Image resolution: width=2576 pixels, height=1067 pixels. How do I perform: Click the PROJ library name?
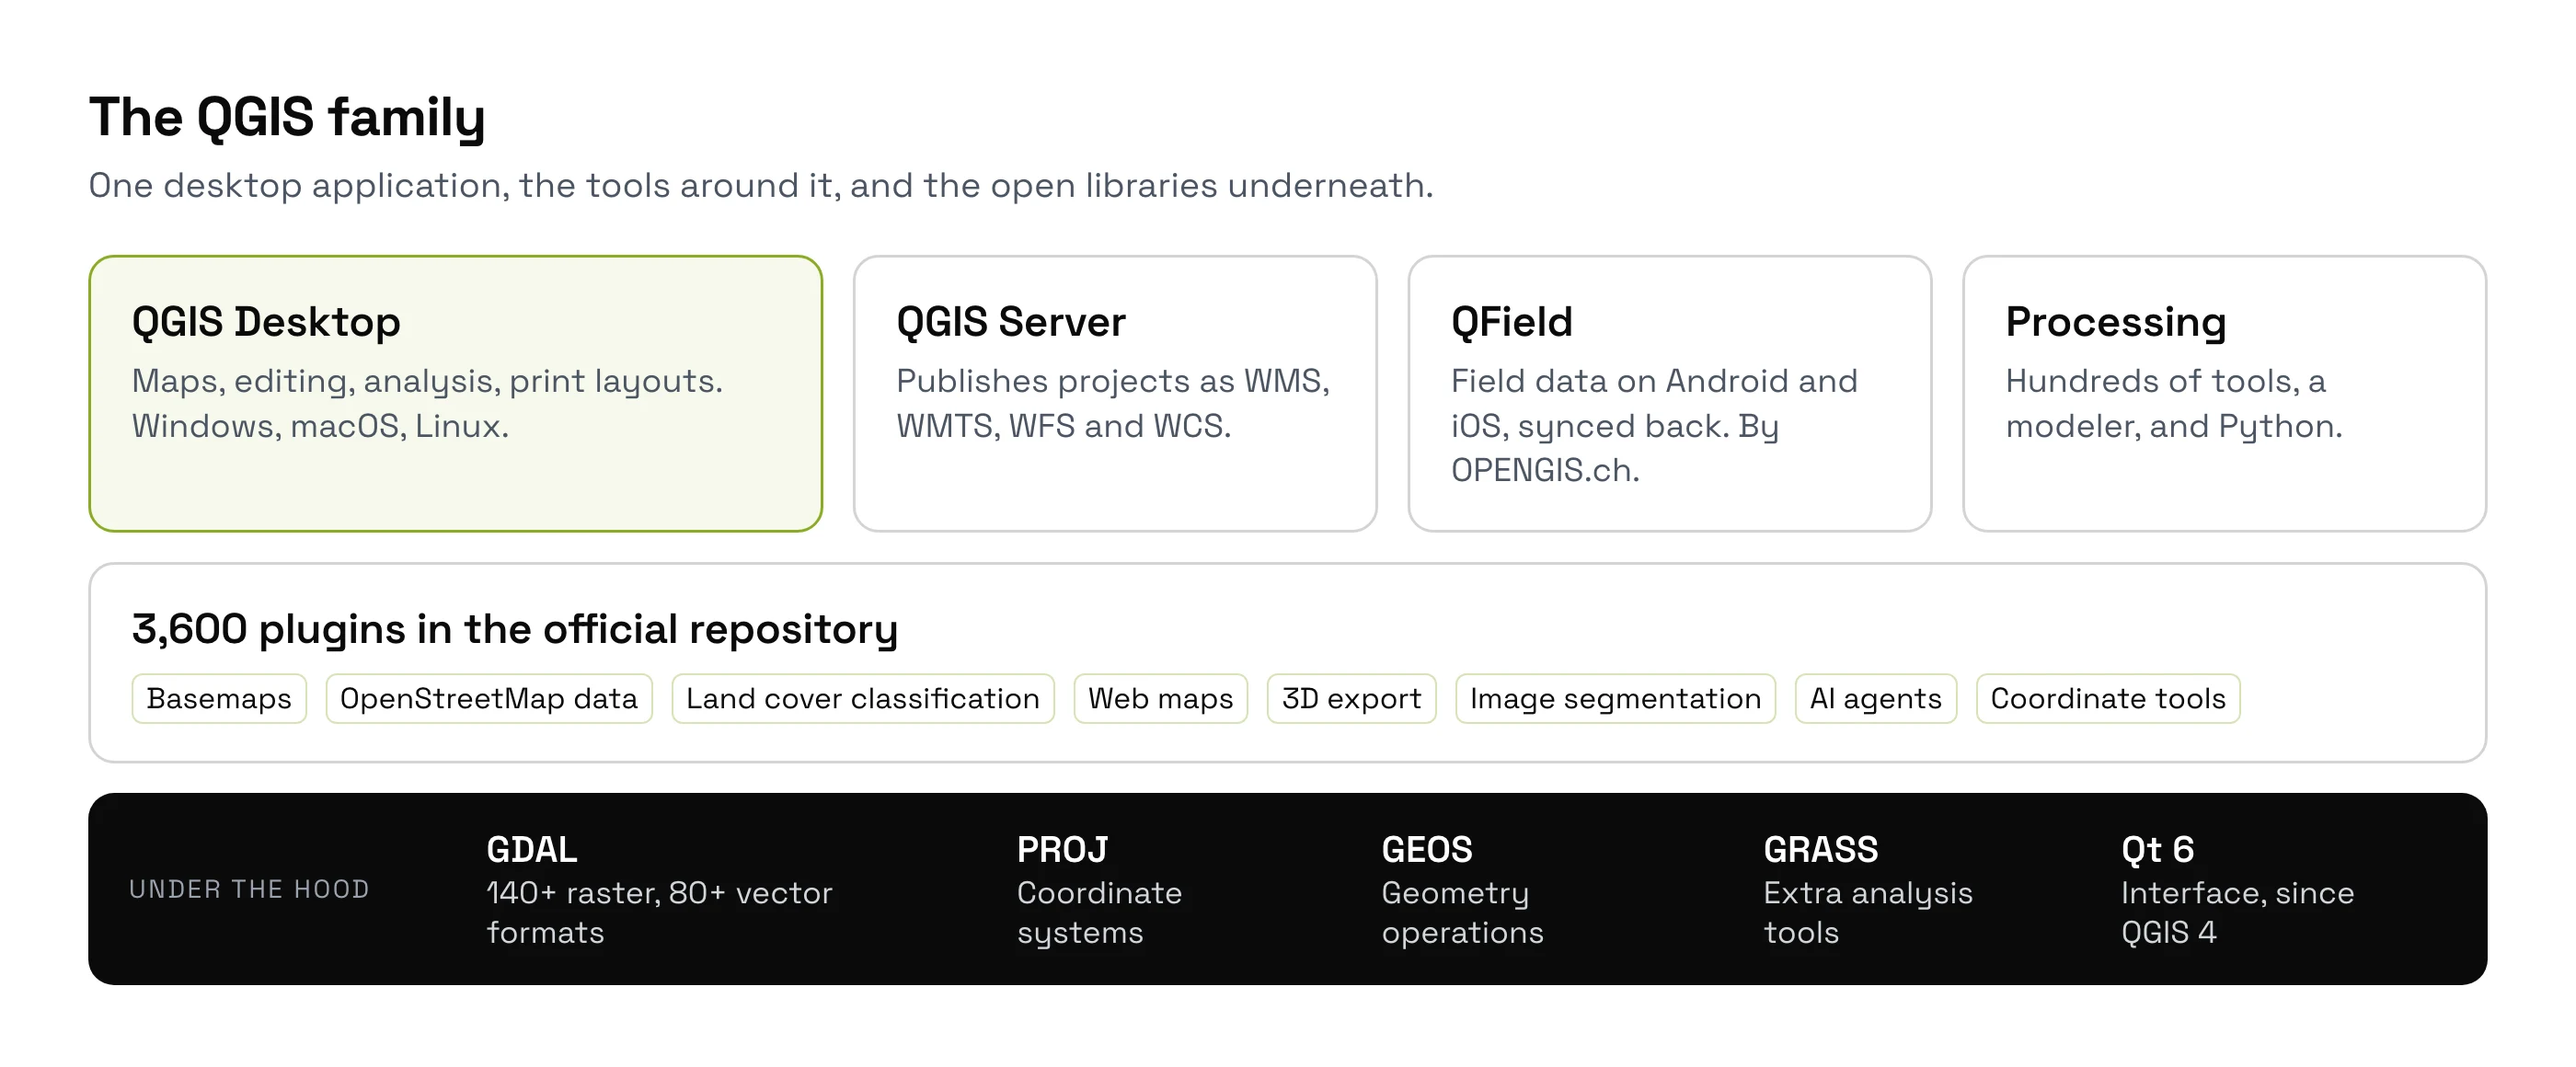click(1062, 849)
